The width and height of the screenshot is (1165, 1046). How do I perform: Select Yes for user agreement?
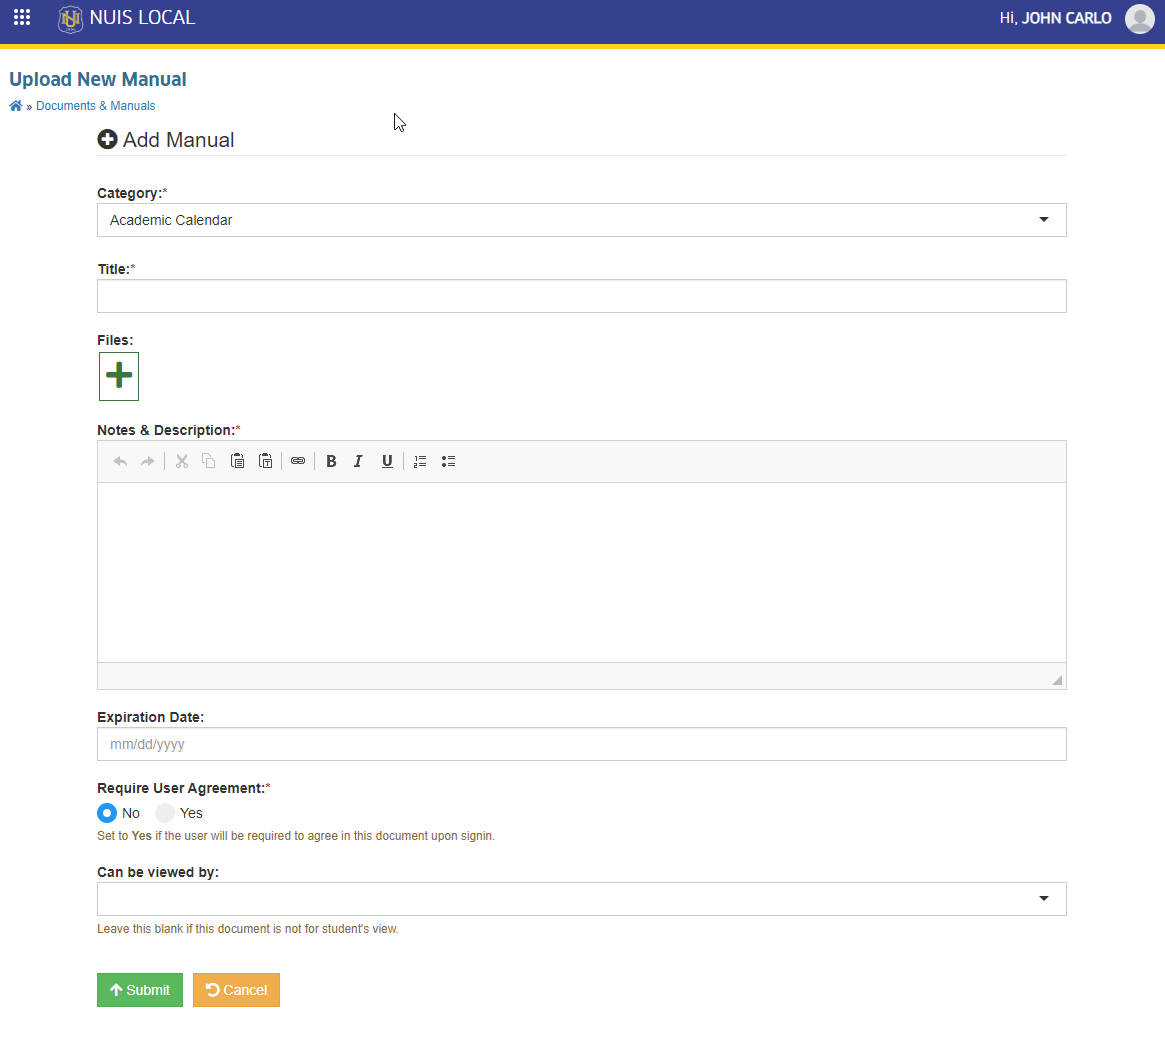pos(165,813)
